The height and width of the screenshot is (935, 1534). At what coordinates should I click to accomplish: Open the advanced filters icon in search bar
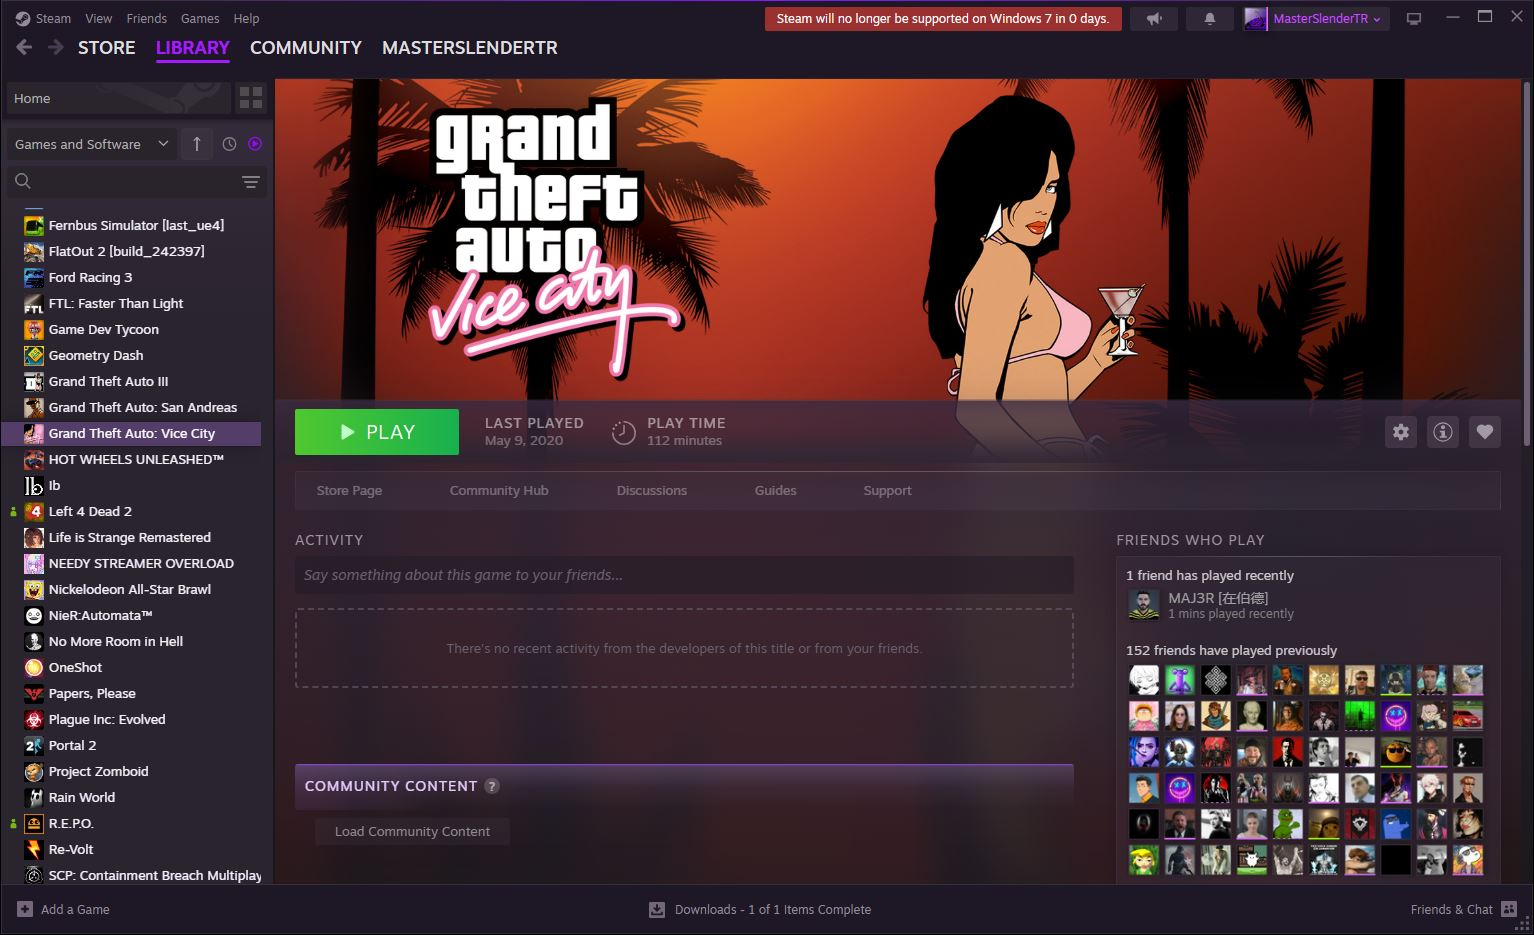250,181
